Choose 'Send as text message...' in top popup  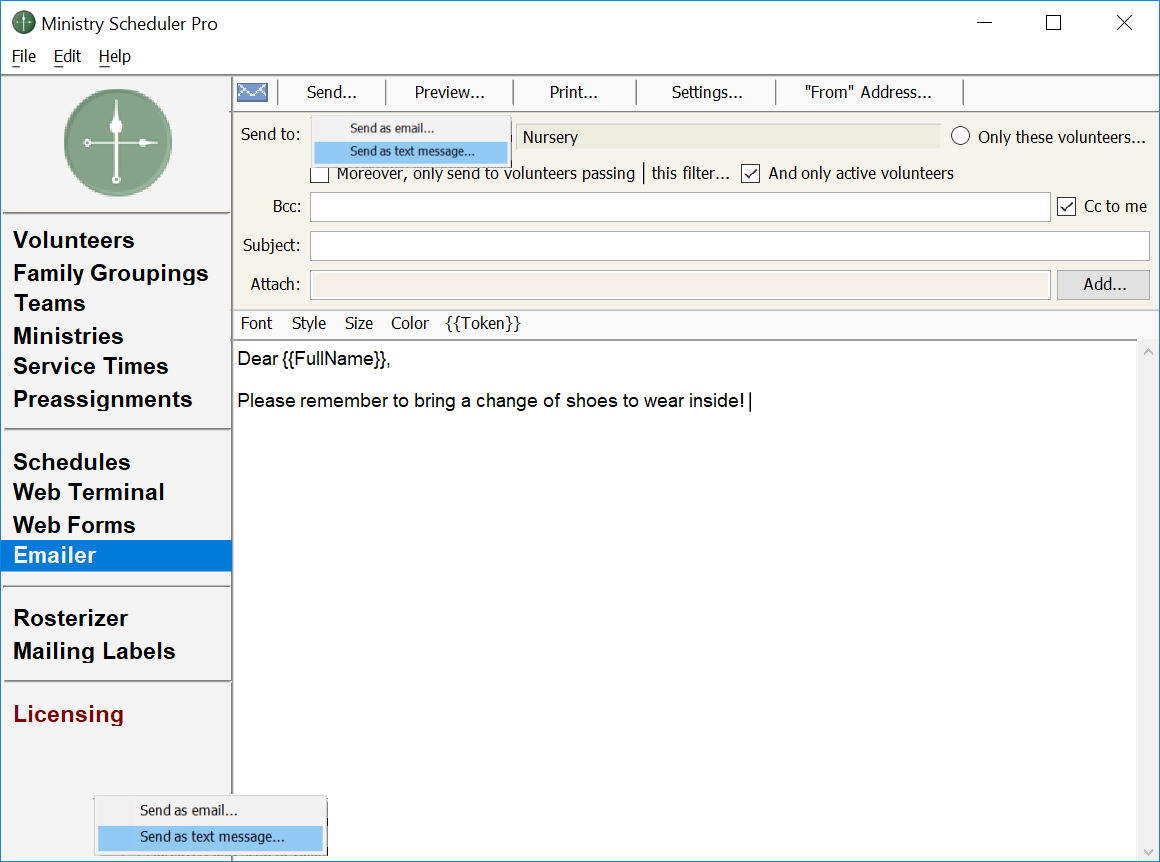412,152
